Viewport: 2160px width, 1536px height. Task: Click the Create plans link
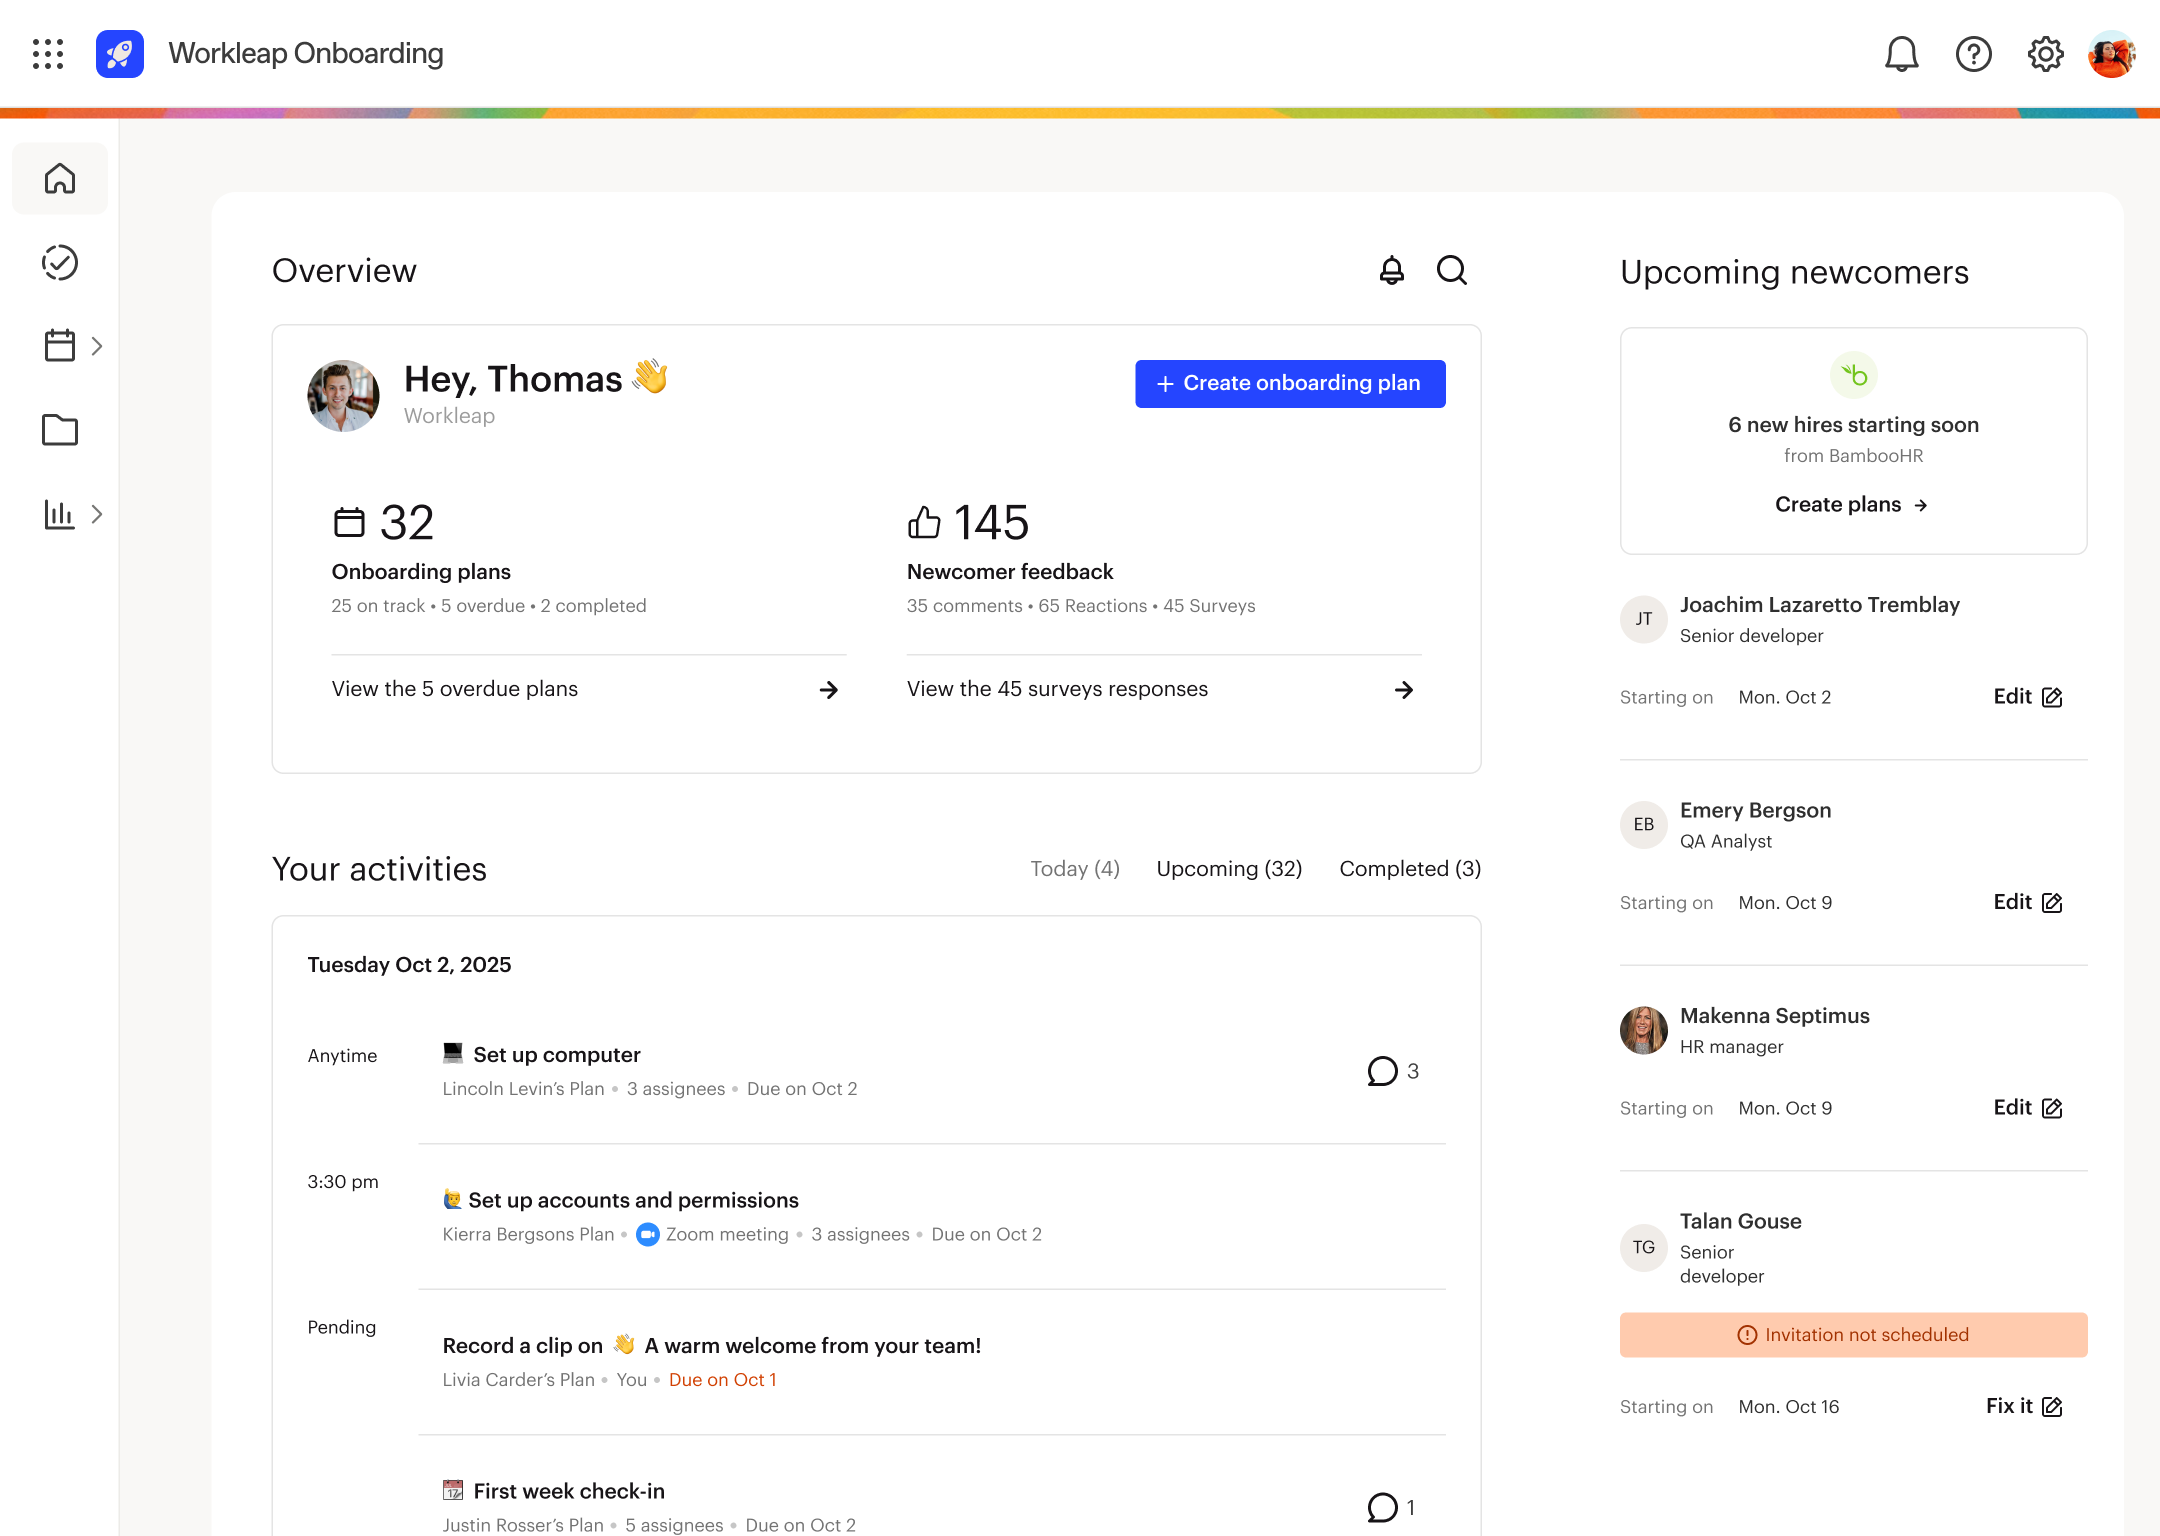tap(1852, 505)
